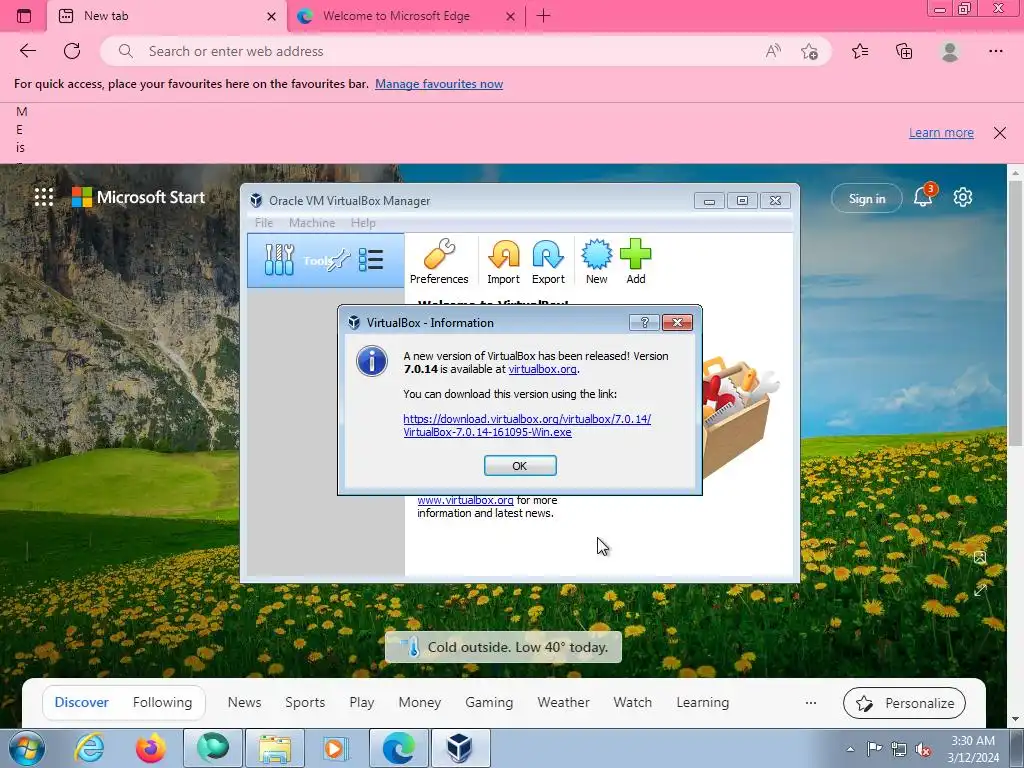Click the Personalize button

coord(904,703)
